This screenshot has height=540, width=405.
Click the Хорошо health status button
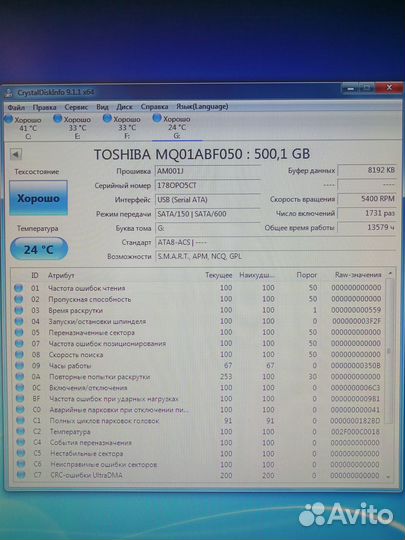38,198
